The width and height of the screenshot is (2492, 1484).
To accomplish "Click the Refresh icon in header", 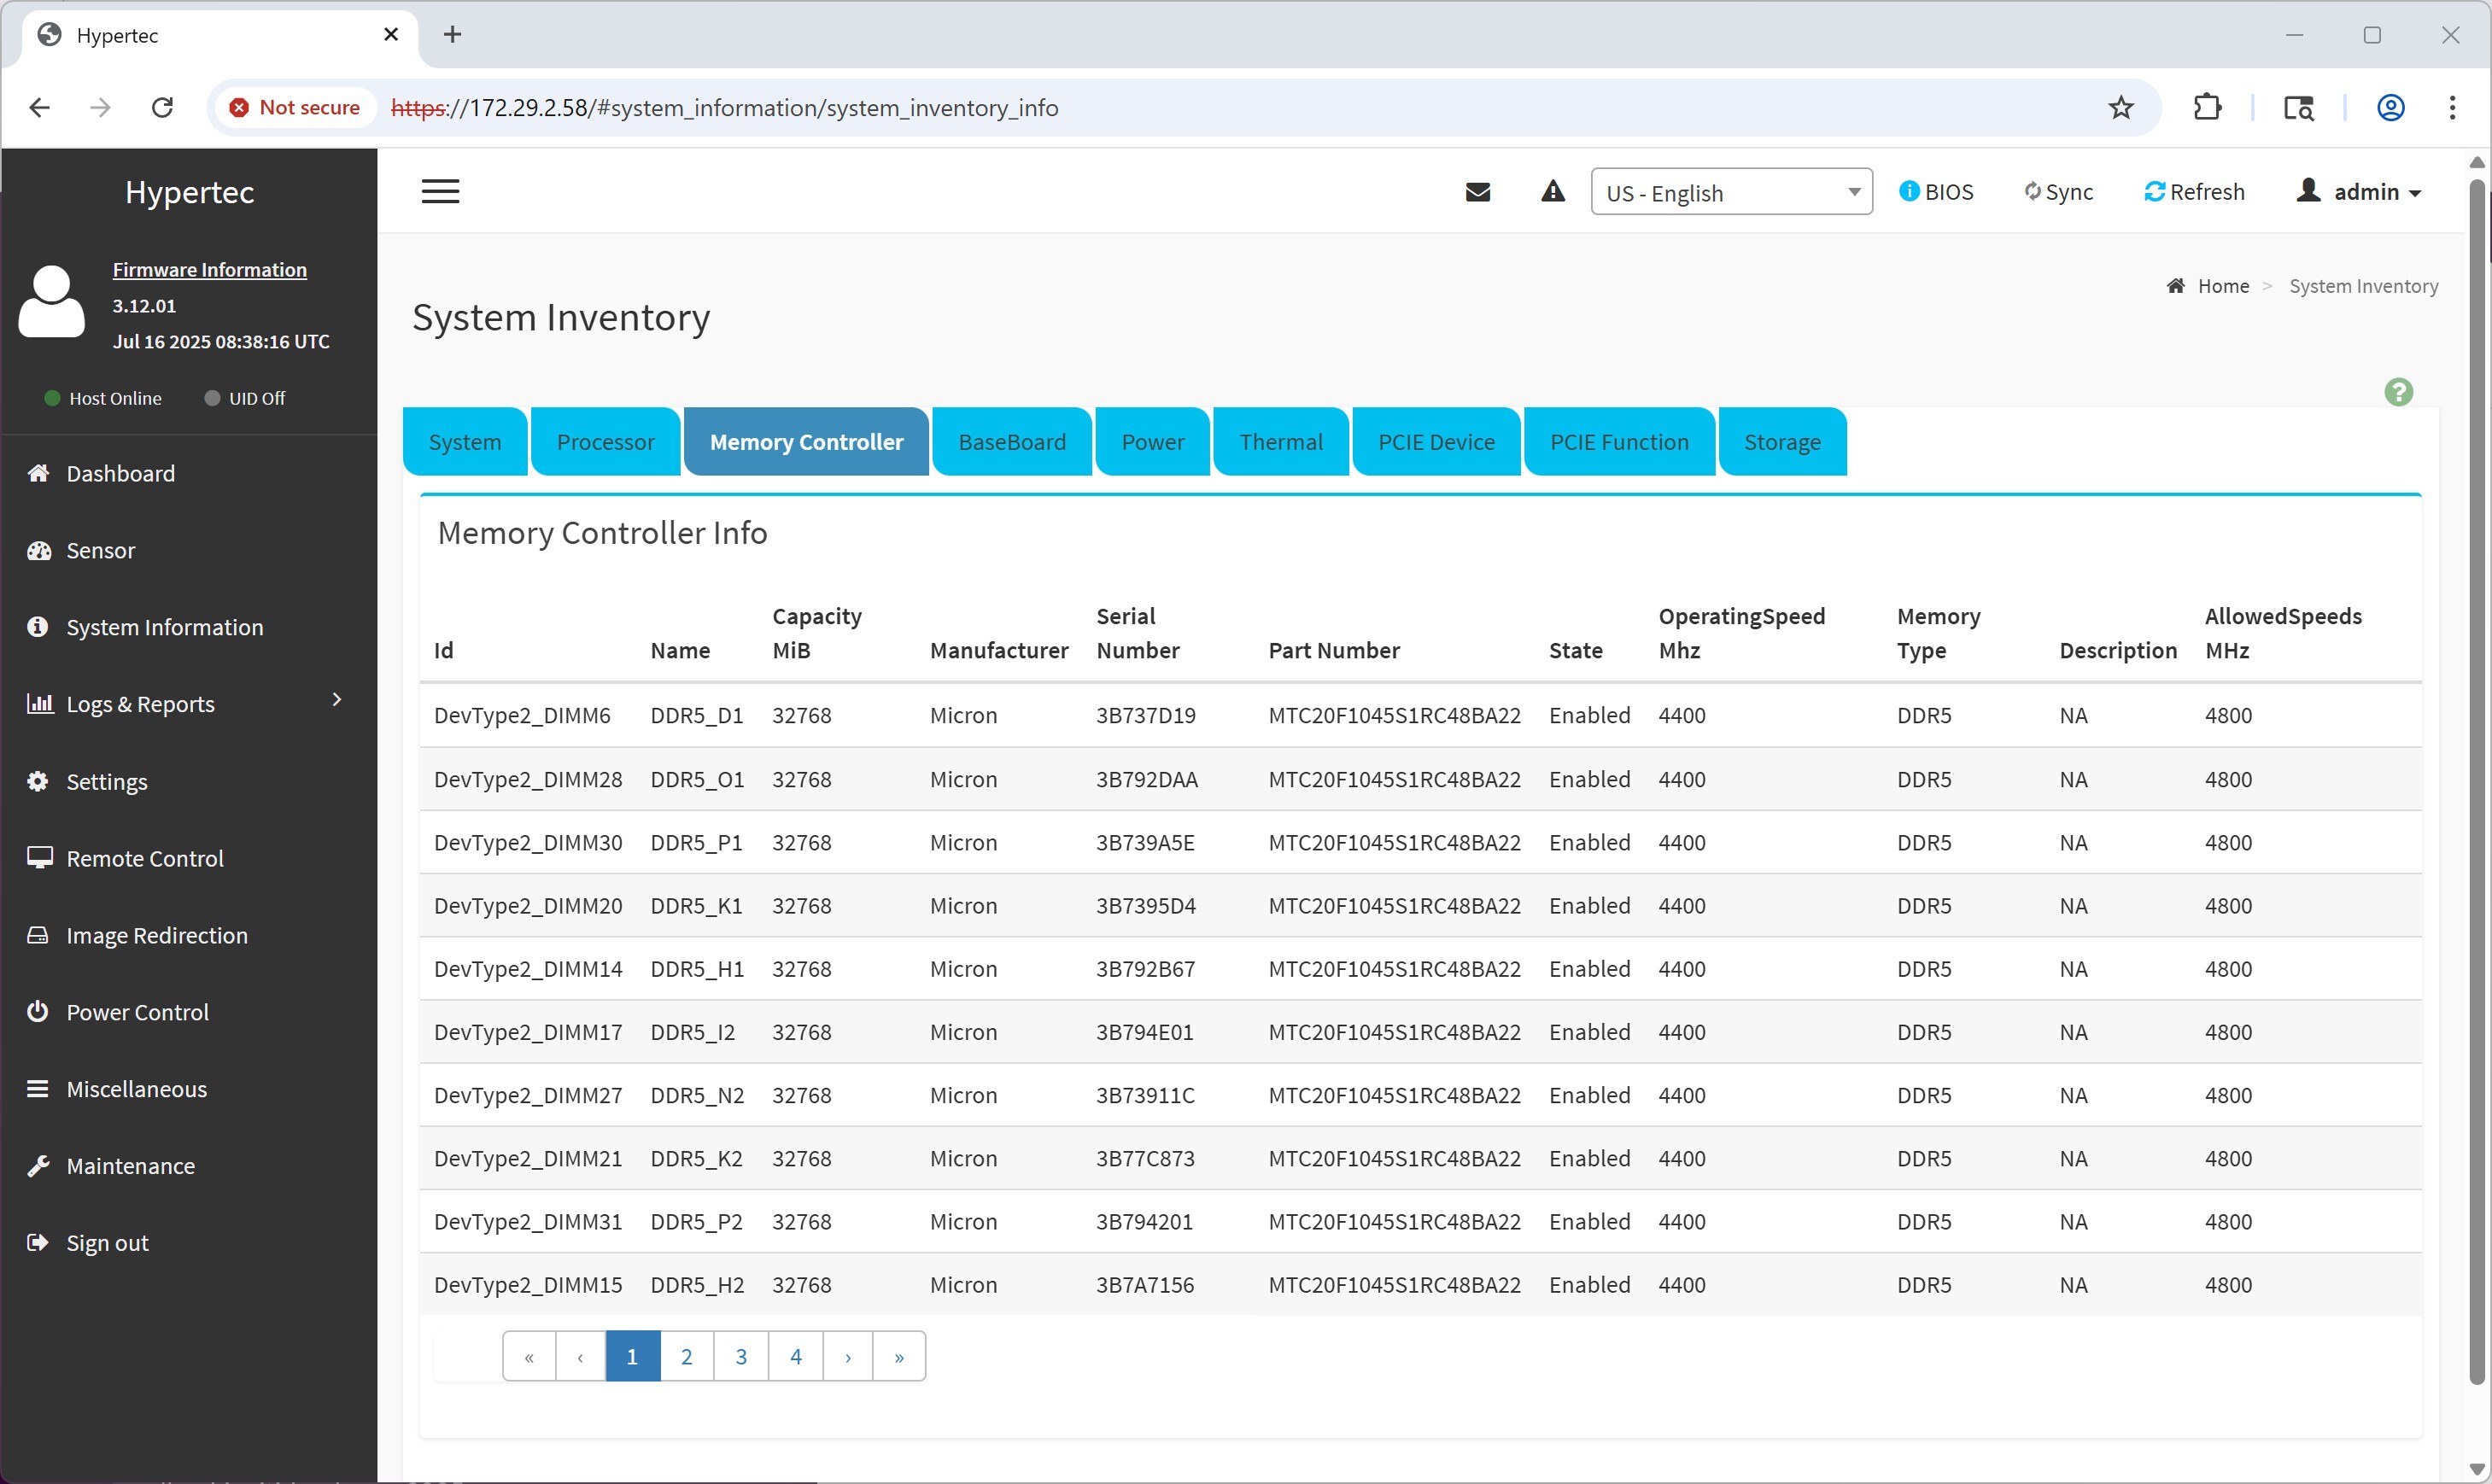I will point(2154,191).
